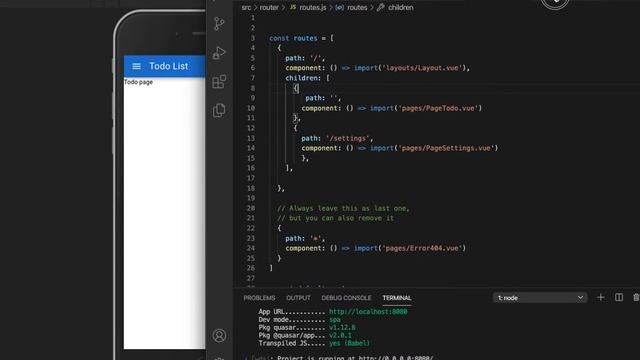Open the '1: node' terminal dropdown
Viewport: 640px width, 360px height.
[540, 298]
